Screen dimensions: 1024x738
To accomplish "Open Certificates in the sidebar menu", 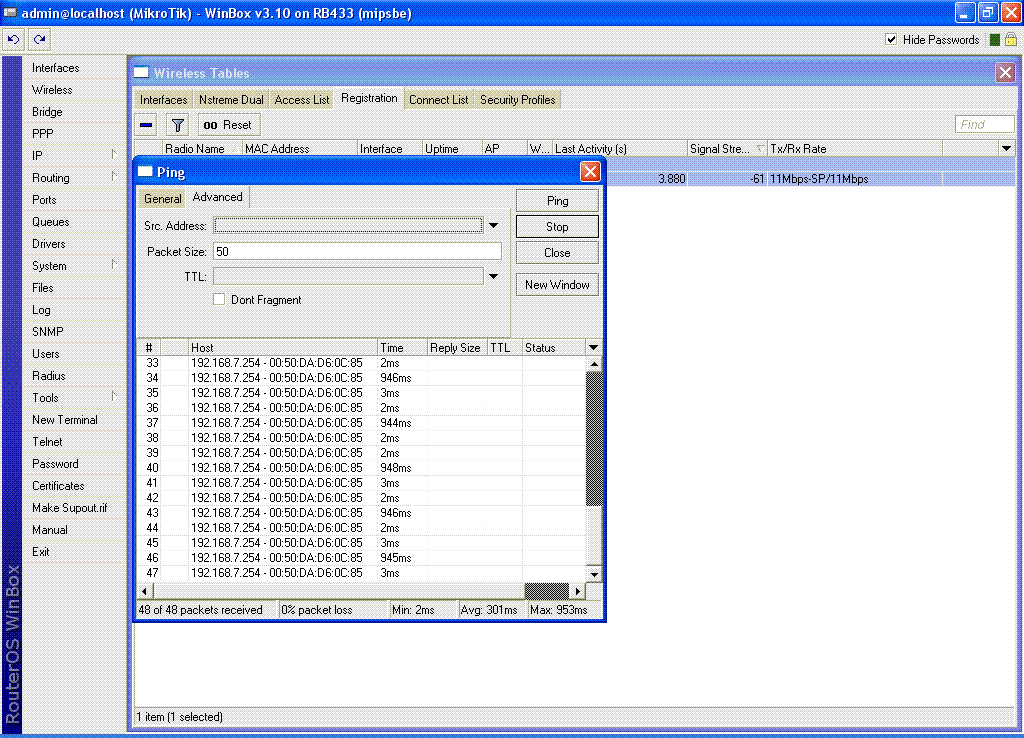I will (58, 485).
